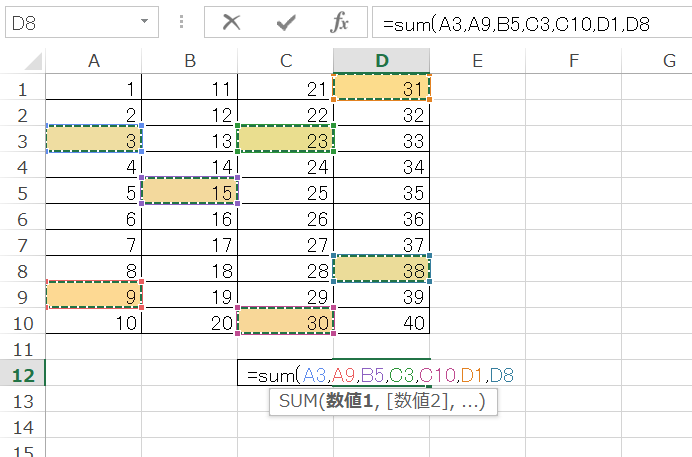Click cell containing value 21
Viewport: 692px width, 457px height.
tap(286, 87)
